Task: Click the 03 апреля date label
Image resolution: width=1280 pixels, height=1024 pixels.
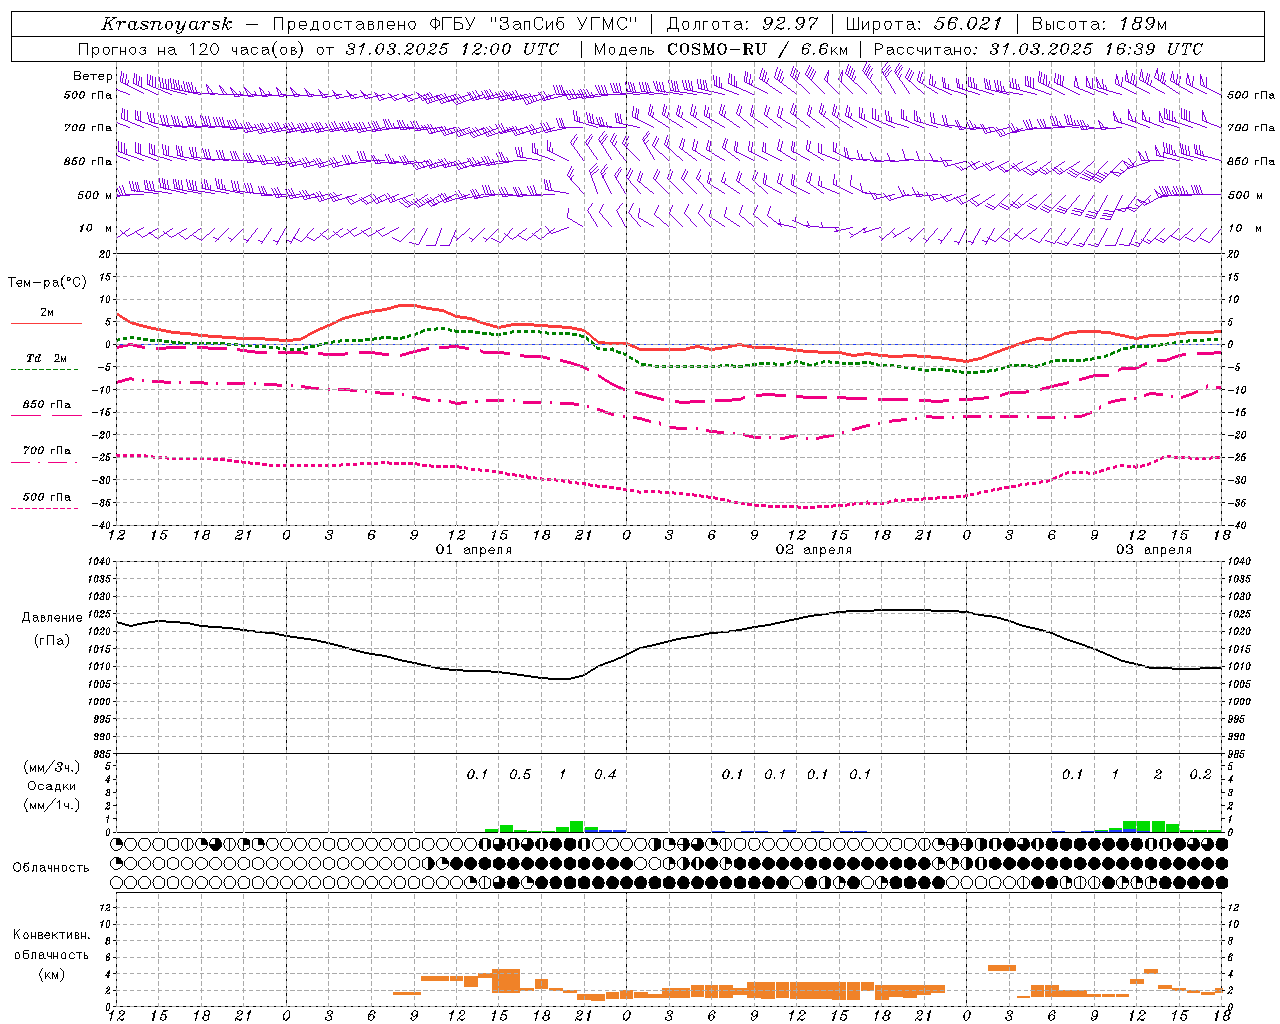Action: [x=1154, y=550]
